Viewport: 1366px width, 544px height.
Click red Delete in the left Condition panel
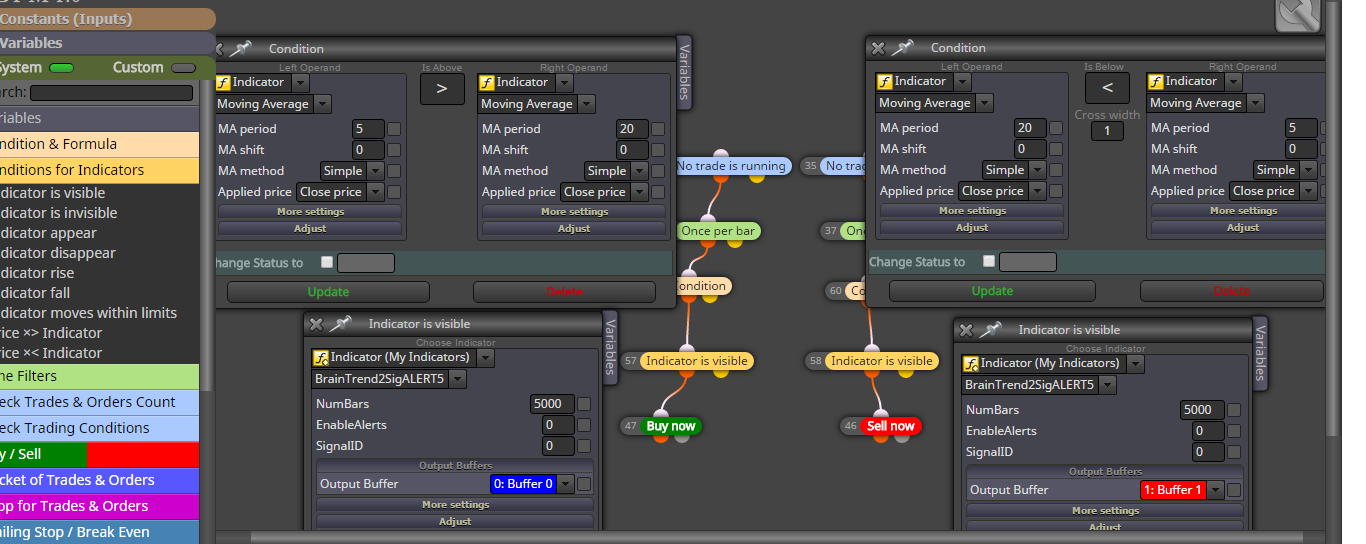point(564,292)
